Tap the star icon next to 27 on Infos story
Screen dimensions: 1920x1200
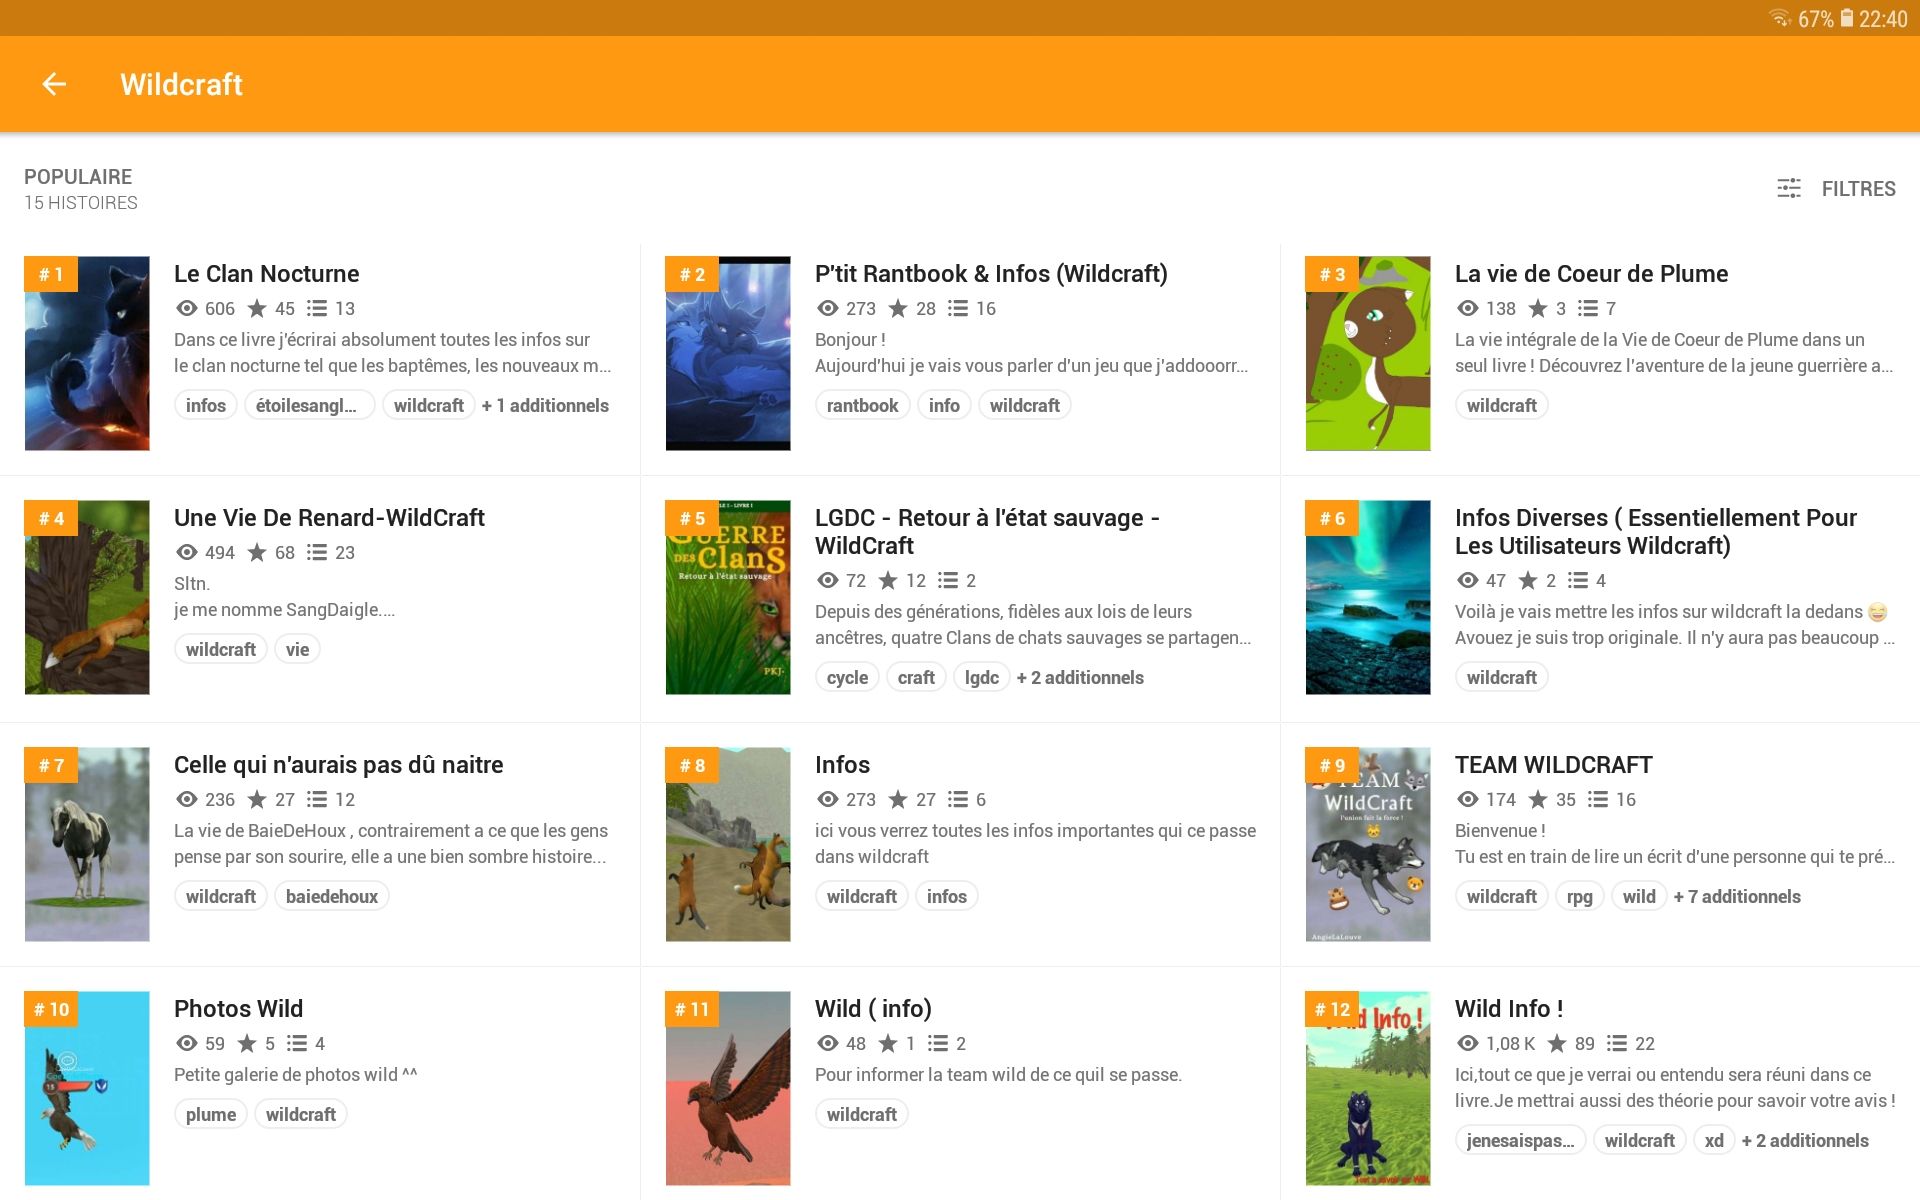tap(898, 799)
